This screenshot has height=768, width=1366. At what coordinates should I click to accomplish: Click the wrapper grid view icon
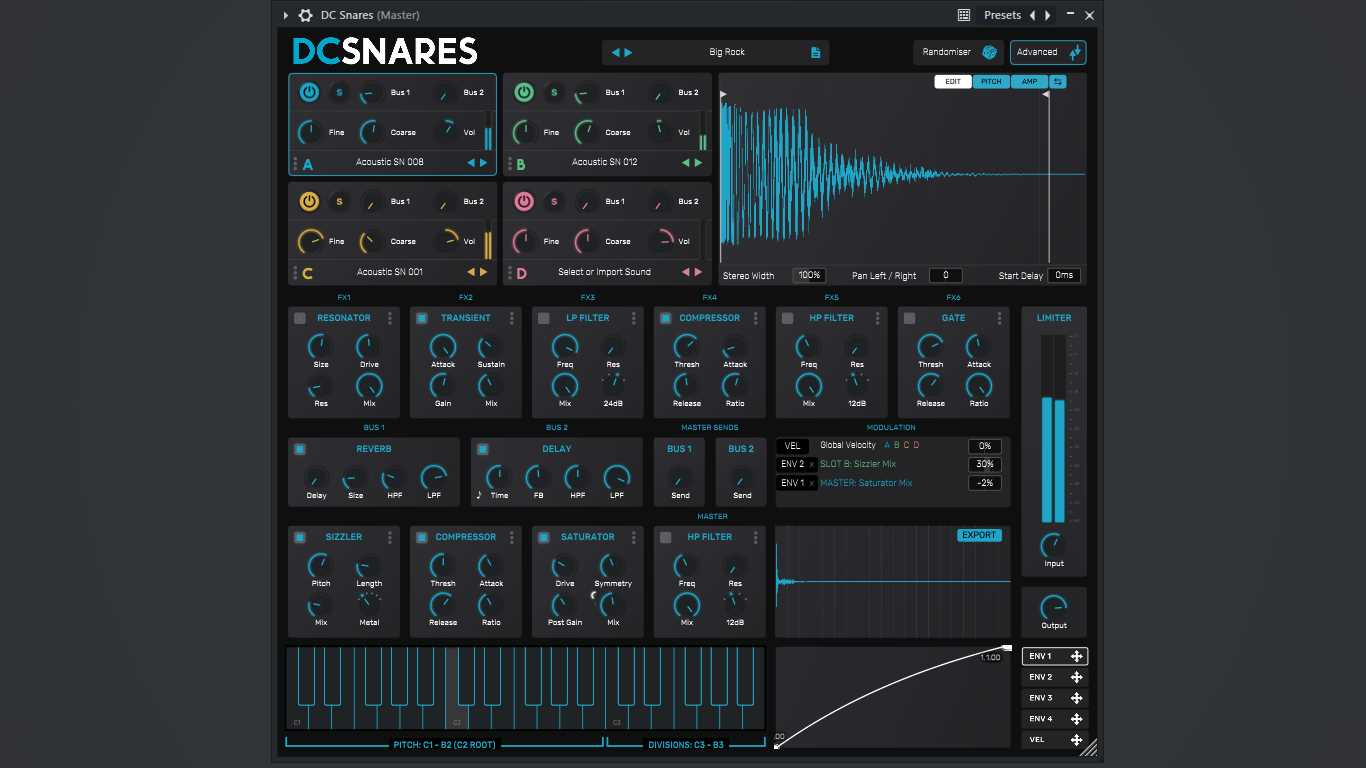click(964, 15)
